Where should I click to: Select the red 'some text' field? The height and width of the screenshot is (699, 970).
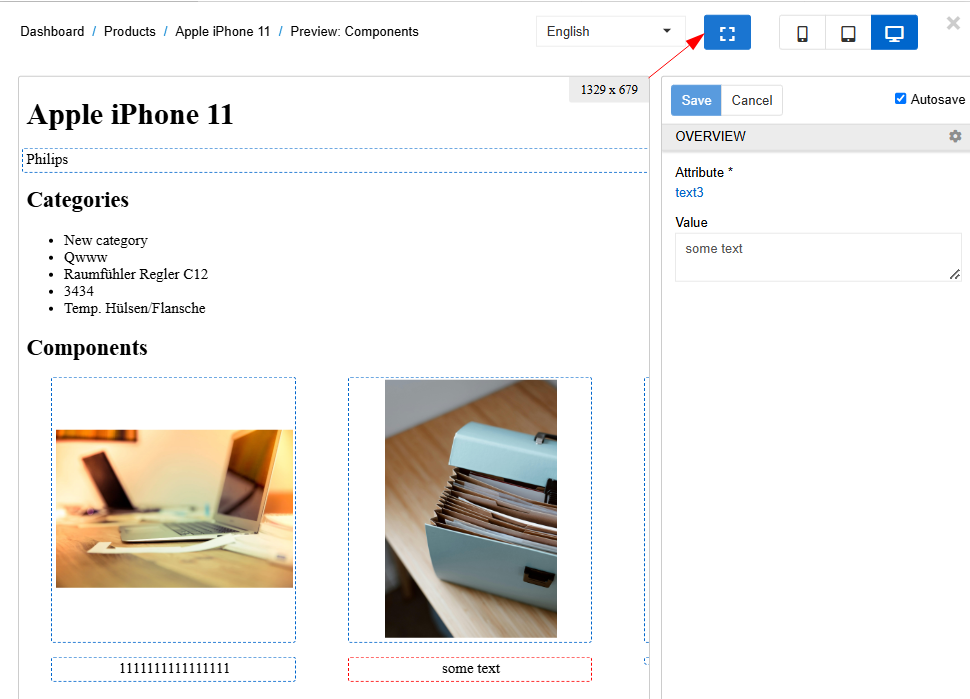pyautogui.click(x=470, y=669)
